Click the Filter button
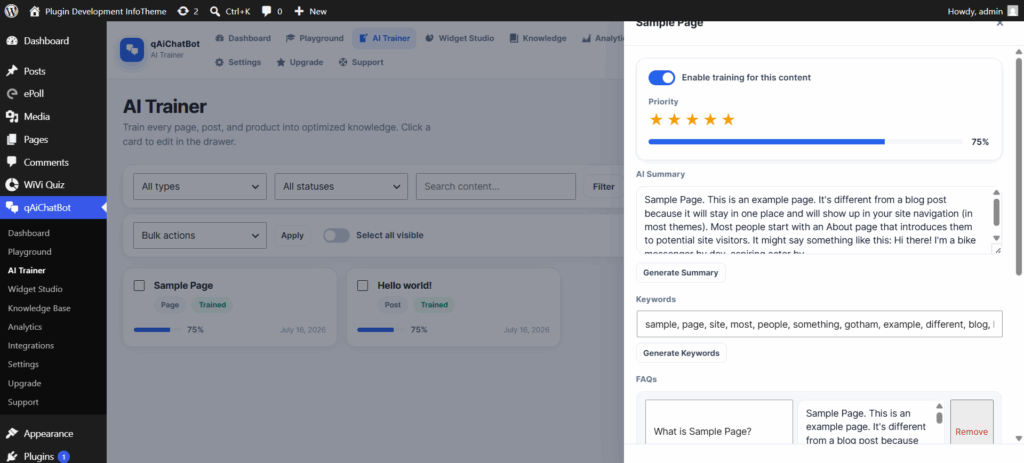The height and width of the screenshot is (463, 1024). [x=603, y=187]
